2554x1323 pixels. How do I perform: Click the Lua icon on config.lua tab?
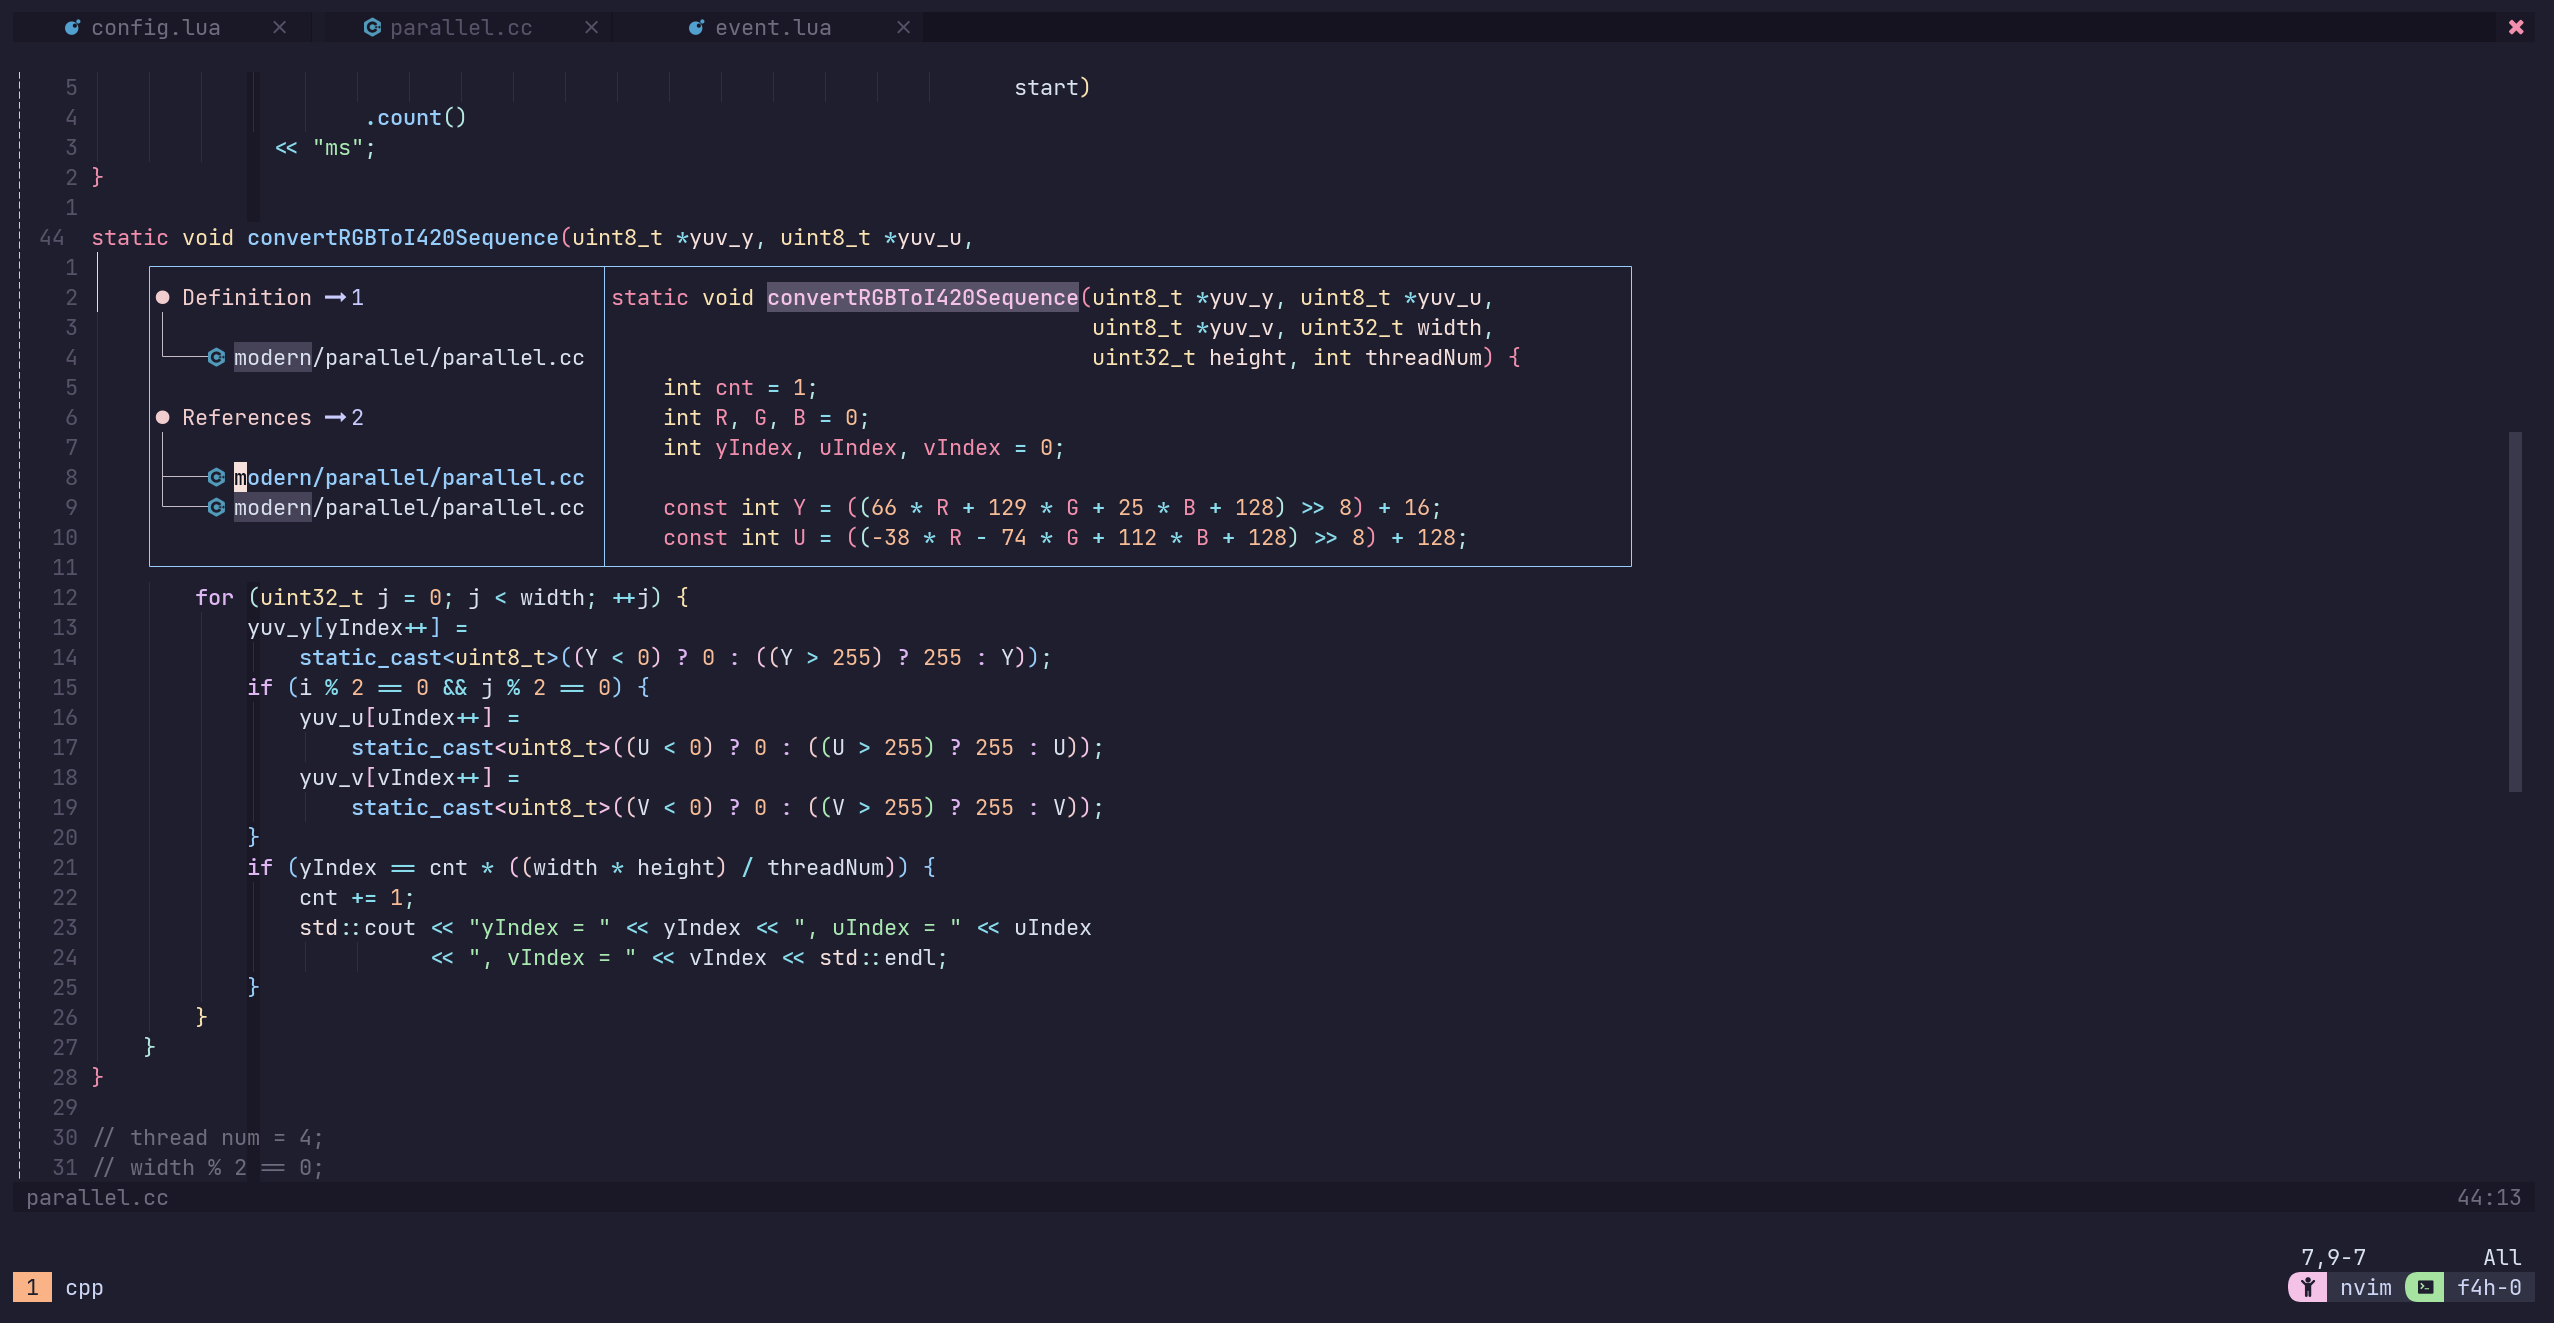click(x=72, y=28)
